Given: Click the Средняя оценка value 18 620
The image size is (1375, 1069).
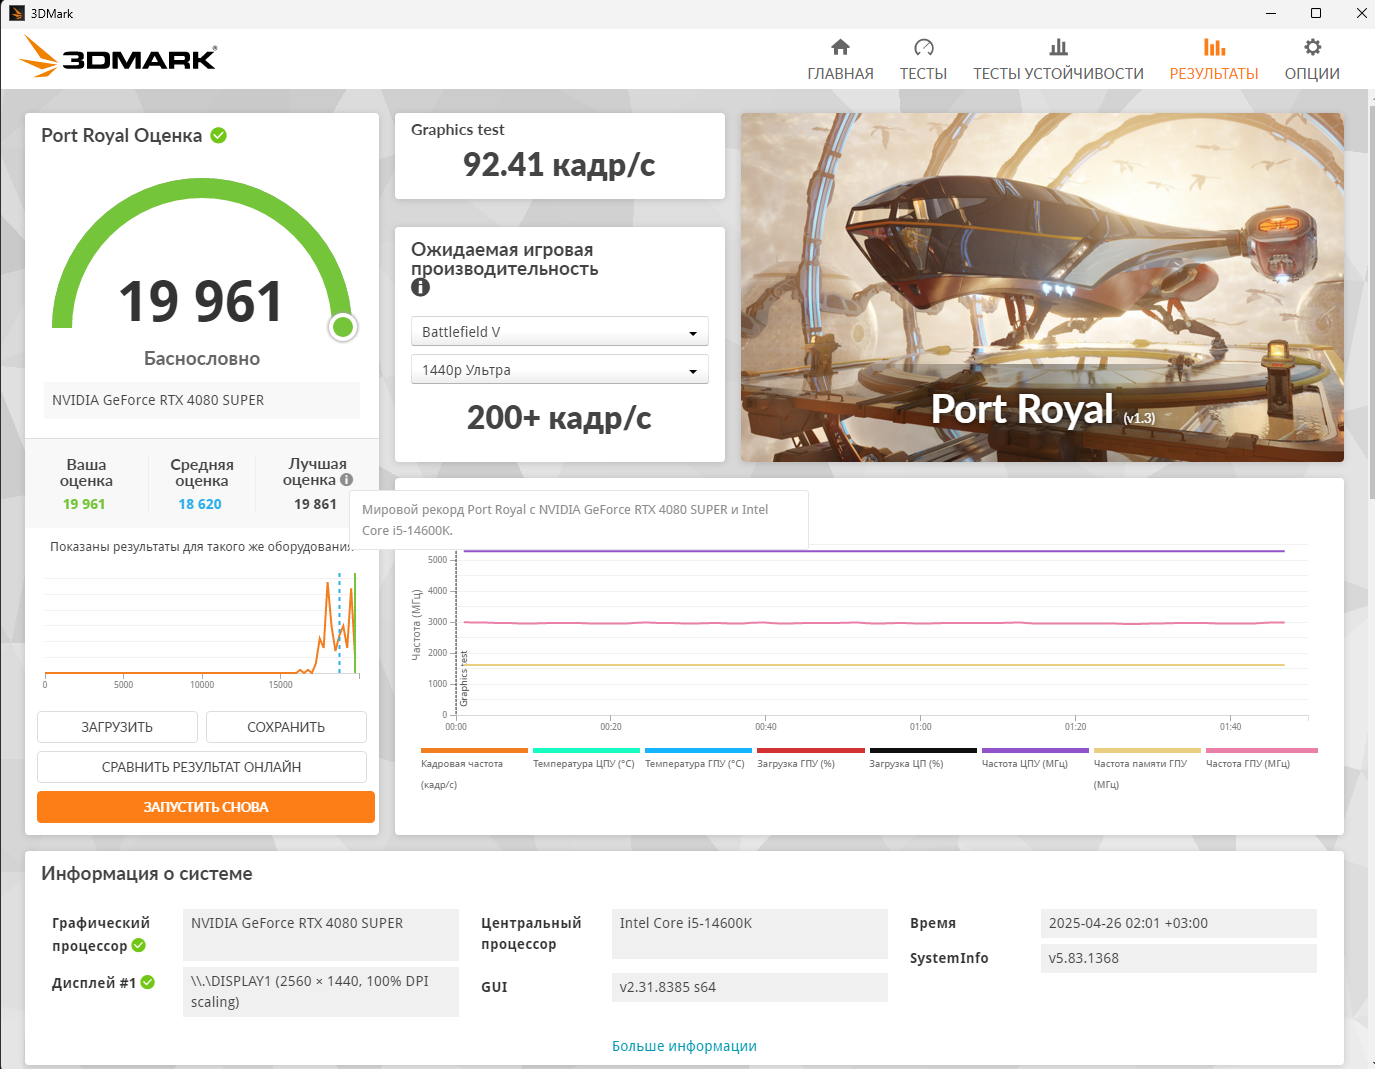Looking at the screenshot, I should click(x=200, y=504).
